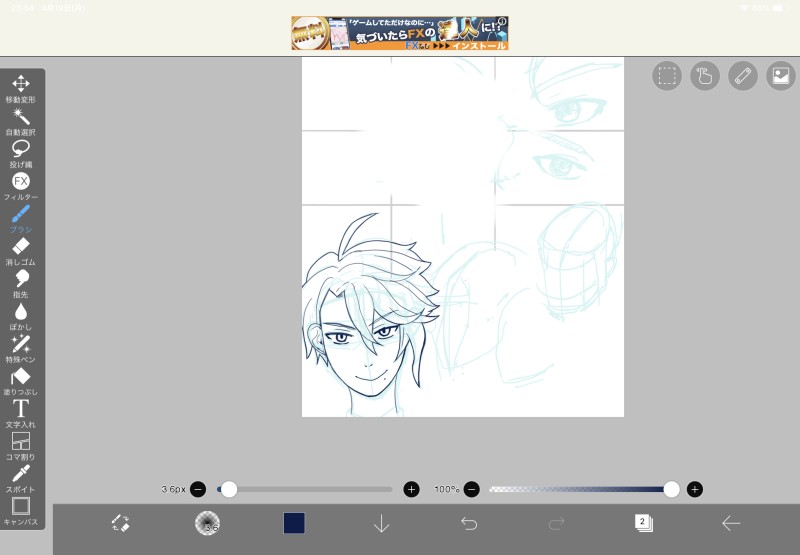Open the ruler tool button
800x555 pixels.
point(742,76)
